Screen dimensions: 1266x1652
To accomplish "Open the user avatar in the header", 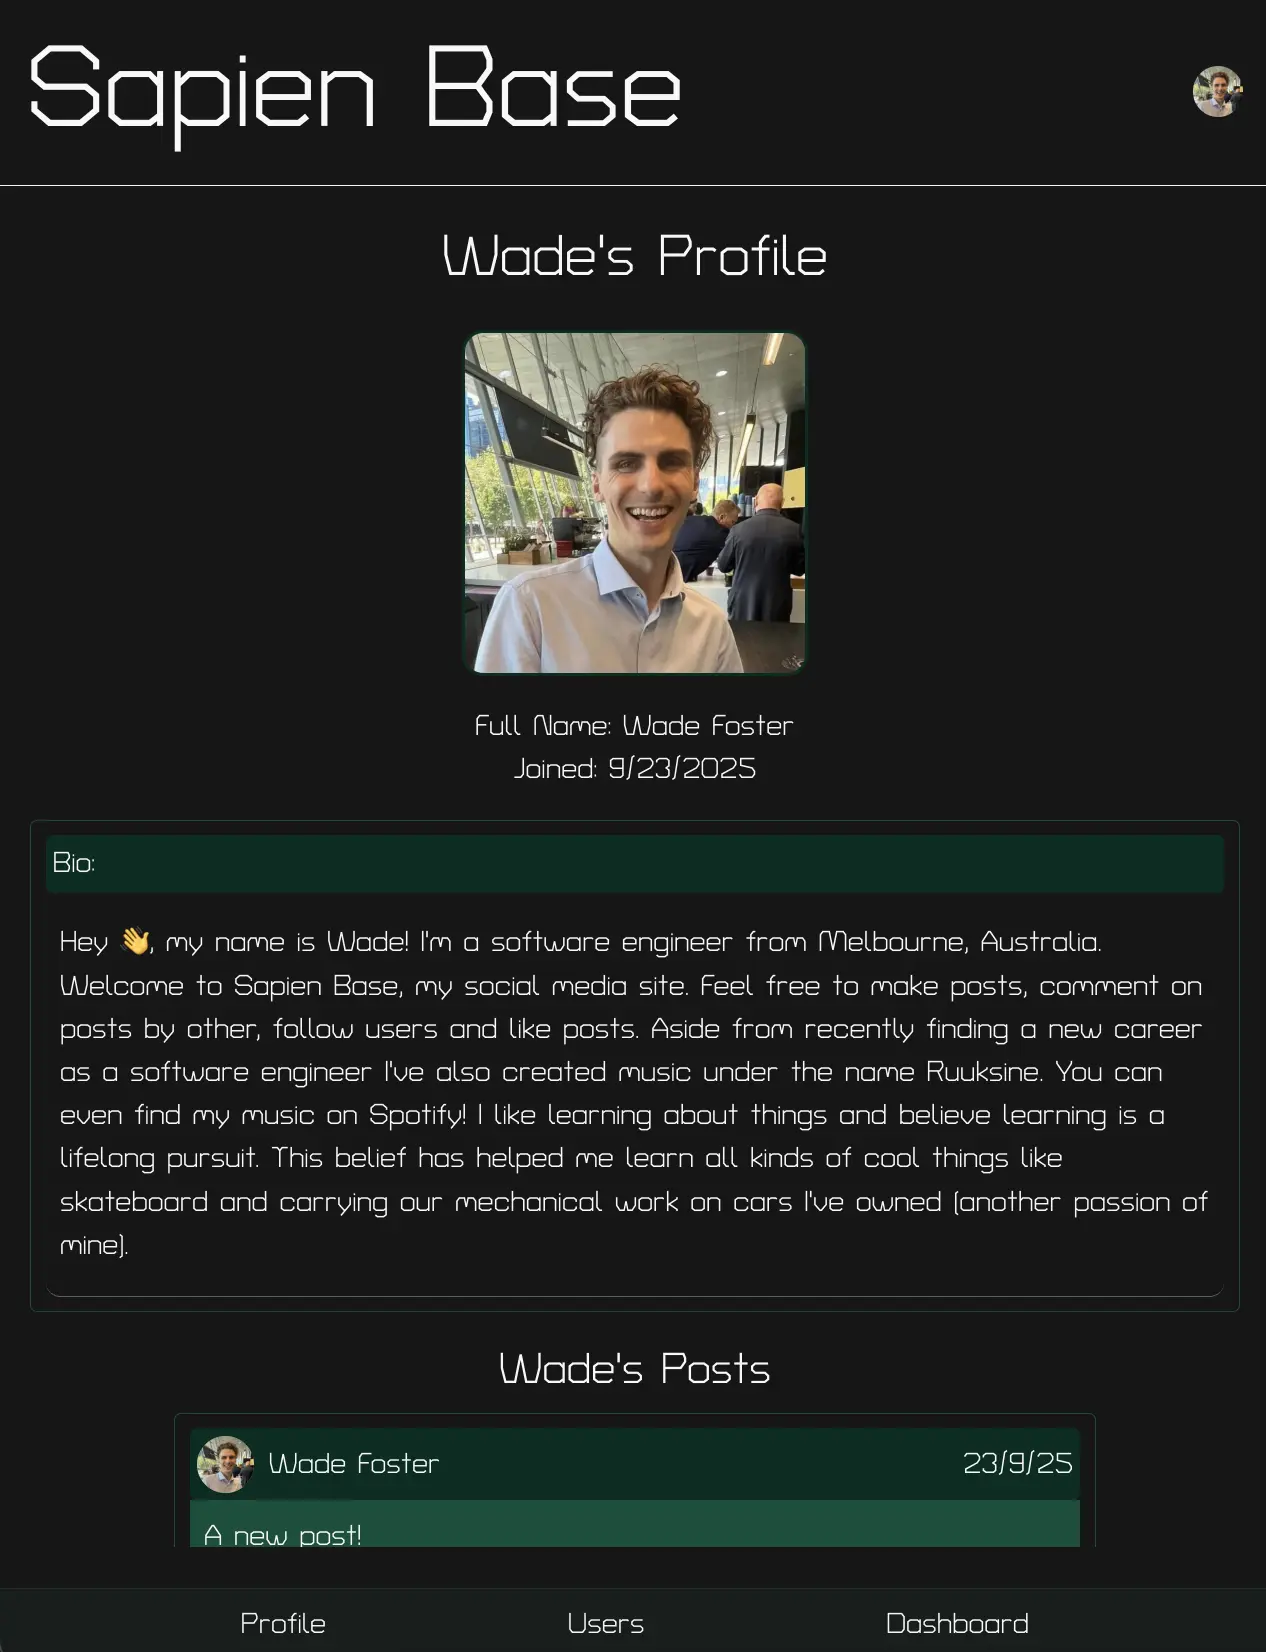I will pos(1217,92).
